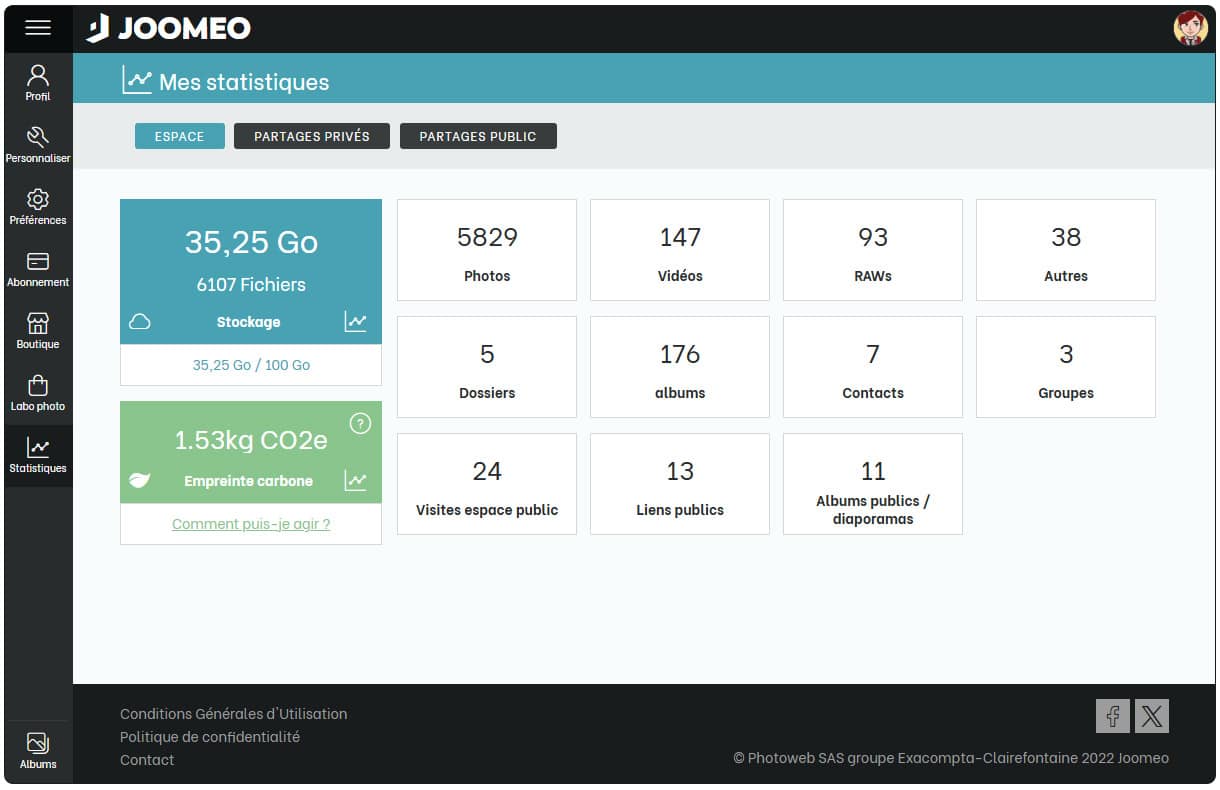The image size is (1220, 790).
Task: Open the X social link
Action: [1152, 716]
